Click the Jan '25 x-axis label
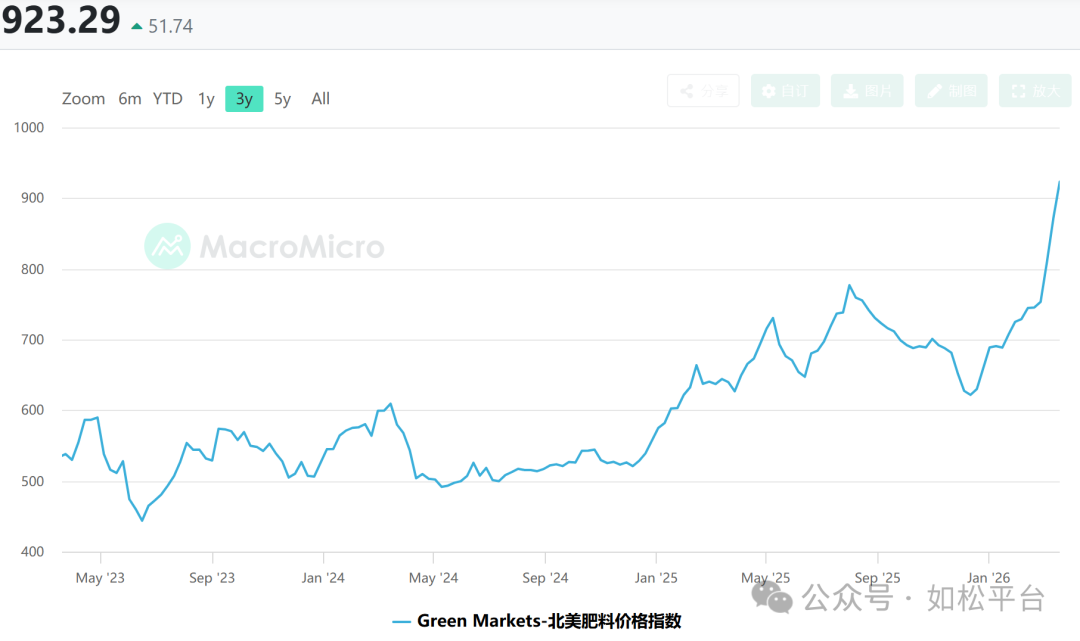Screen dimensions: 1080x641 [657, 577]
